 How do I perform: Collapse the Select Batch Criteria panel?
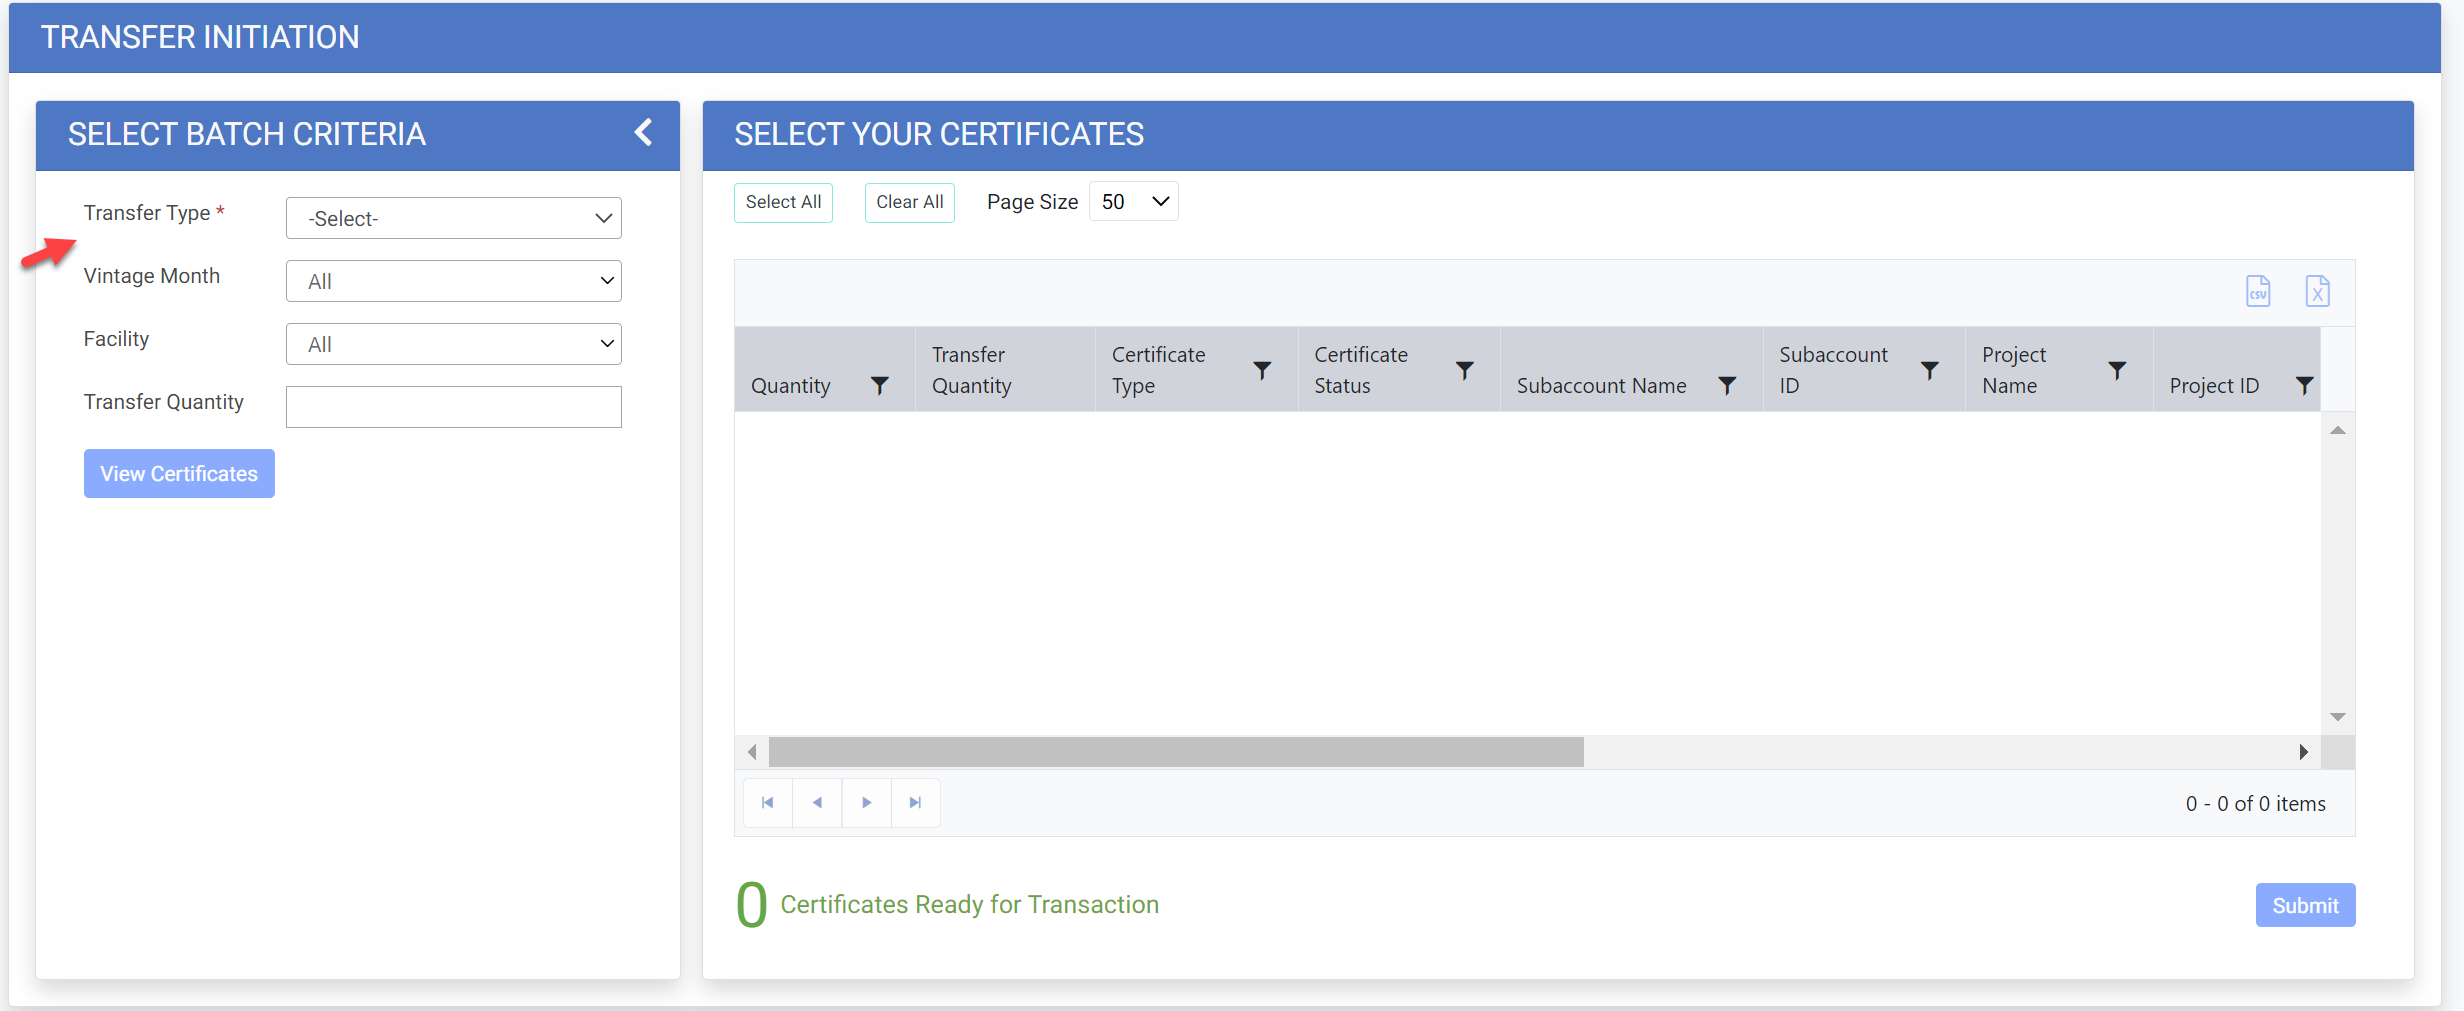click(x=644, y=133)
